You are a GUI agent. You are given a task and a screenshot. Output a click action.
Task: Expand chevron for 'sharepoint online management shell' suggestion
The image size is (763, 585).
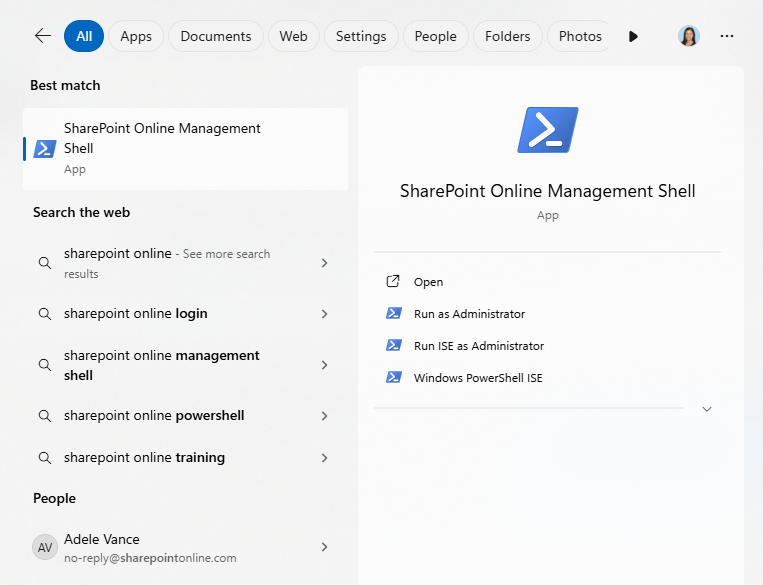pos(325,365)
